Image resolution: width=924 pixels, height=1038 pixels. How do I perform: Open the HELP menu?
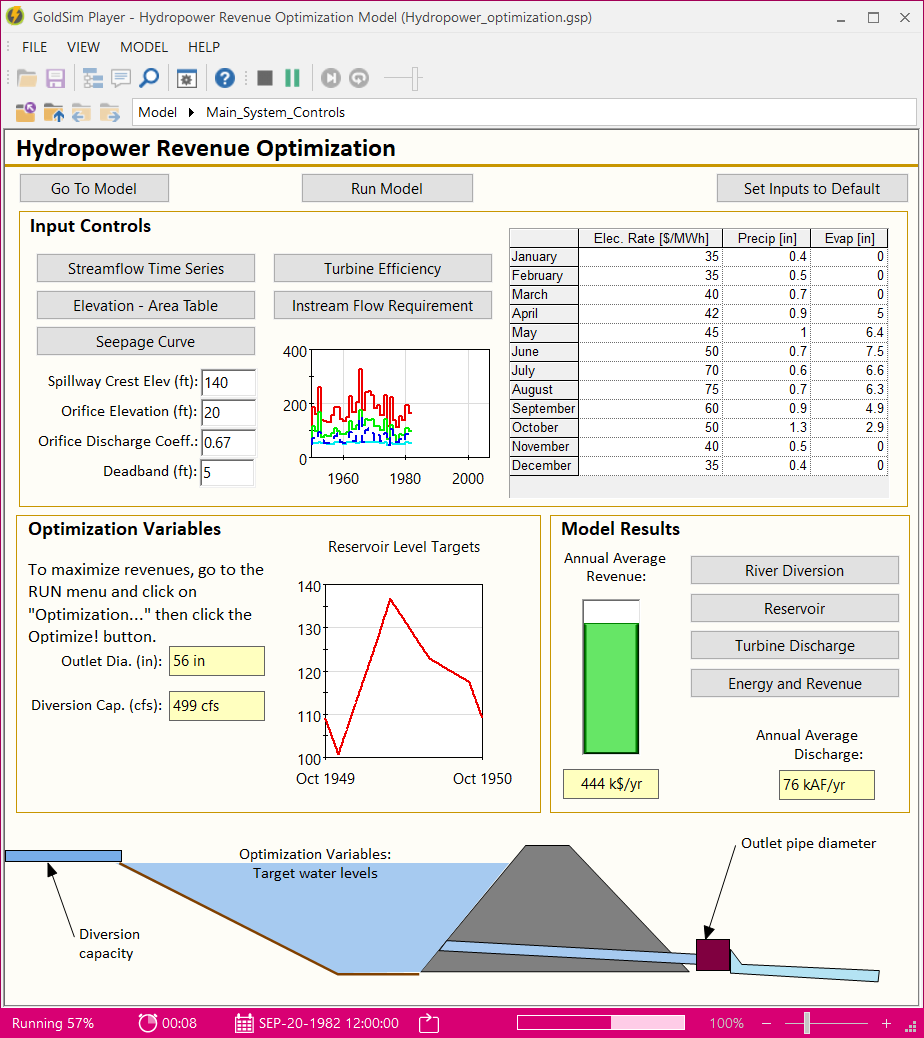204,48
